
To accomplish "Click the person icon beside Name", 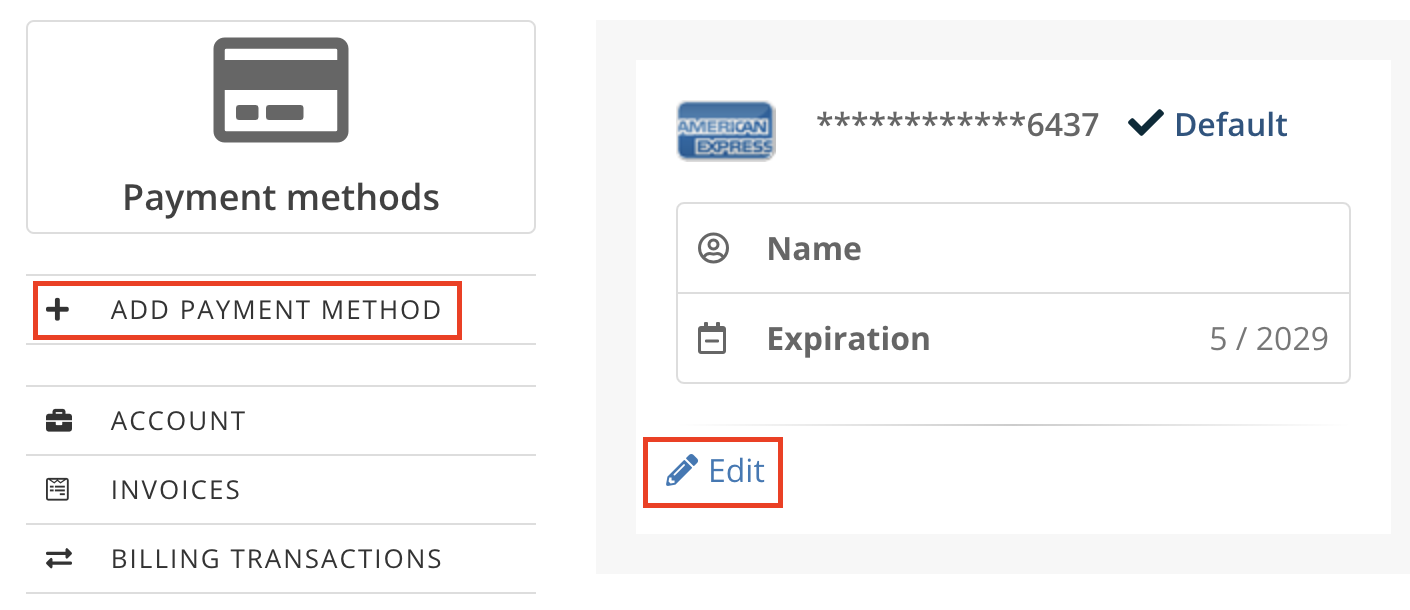I will click(x=713, y=248).
